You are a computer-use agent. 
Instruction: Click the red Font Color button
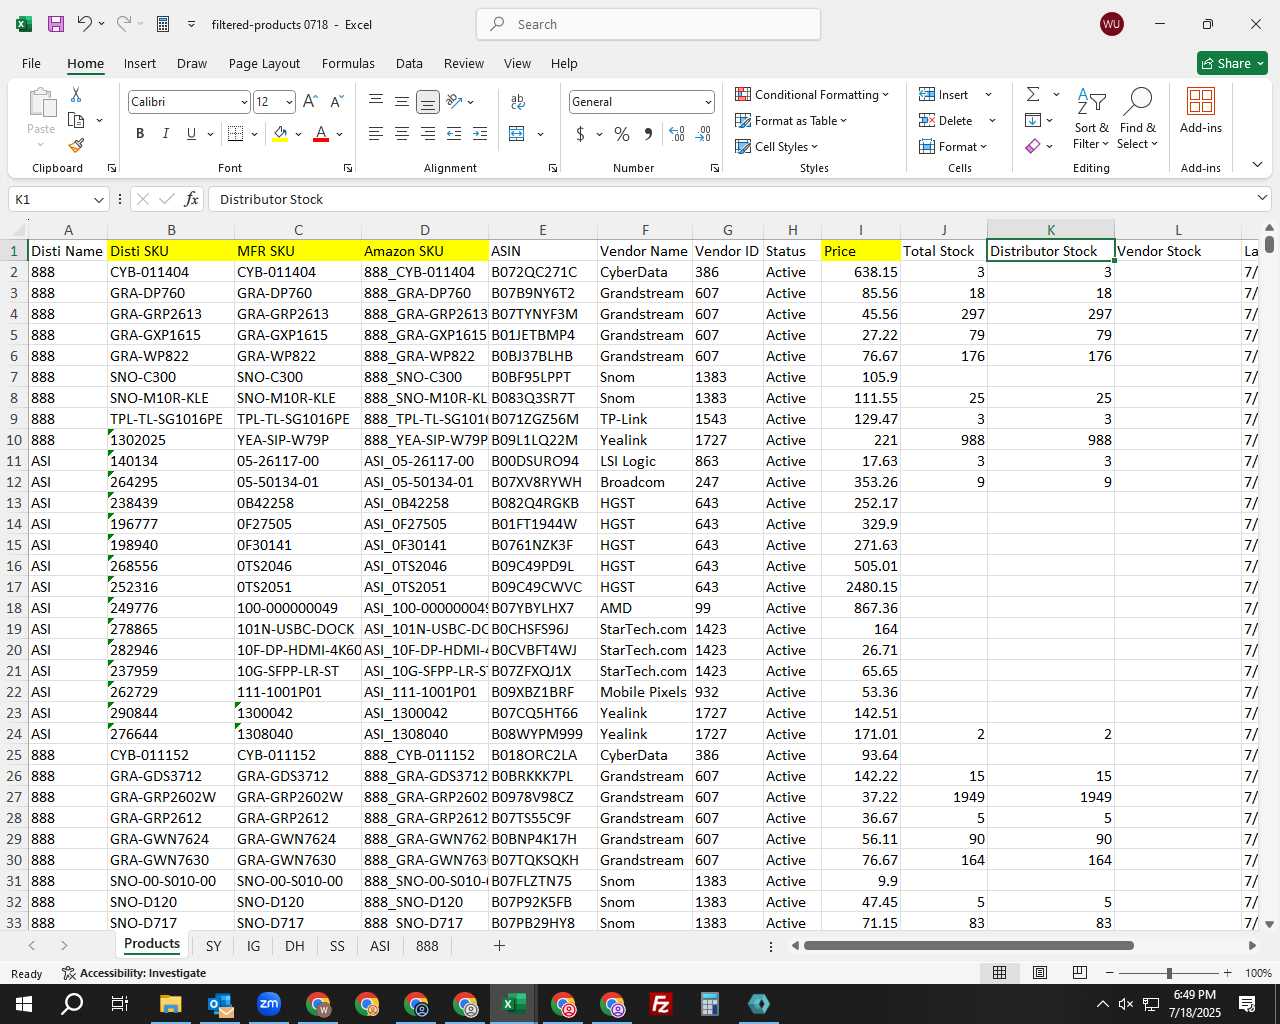(321, 133)
